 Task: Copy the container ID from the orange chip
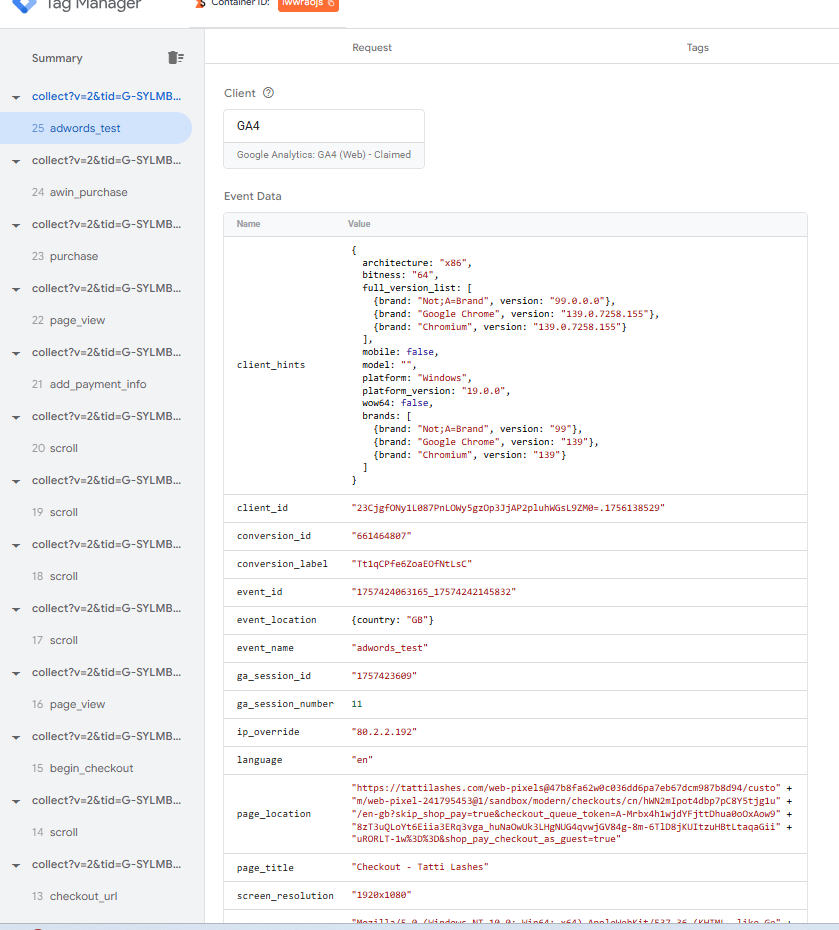[x=308, y=4]
